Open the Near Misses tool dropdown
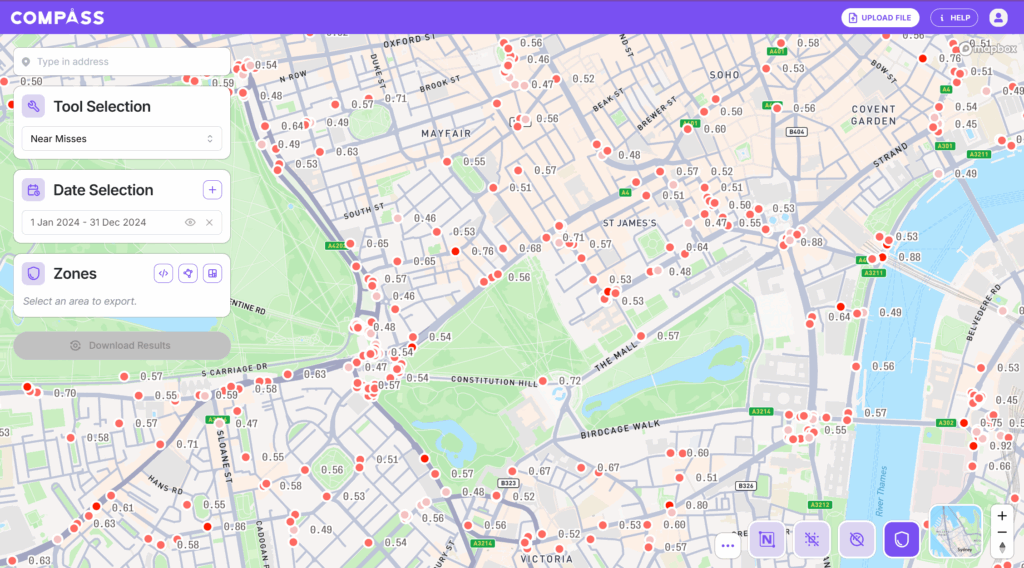 pyautogui.click(x=122, y=139)
